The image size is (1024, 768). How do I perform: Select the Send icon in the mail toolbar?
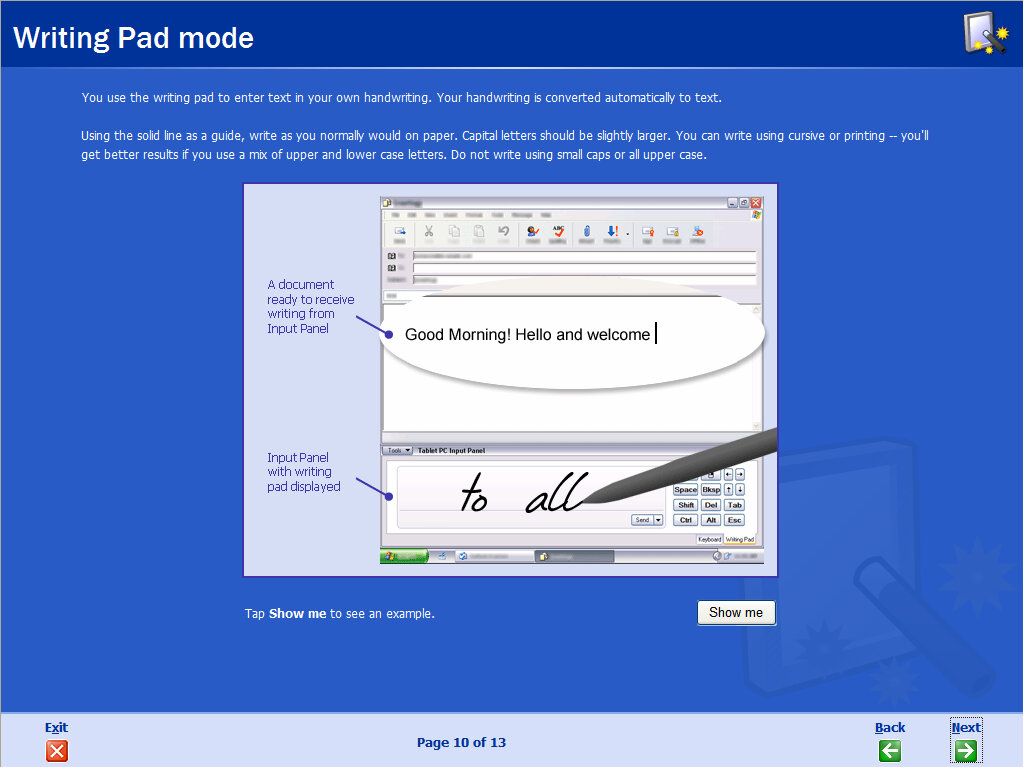point(401,231)
